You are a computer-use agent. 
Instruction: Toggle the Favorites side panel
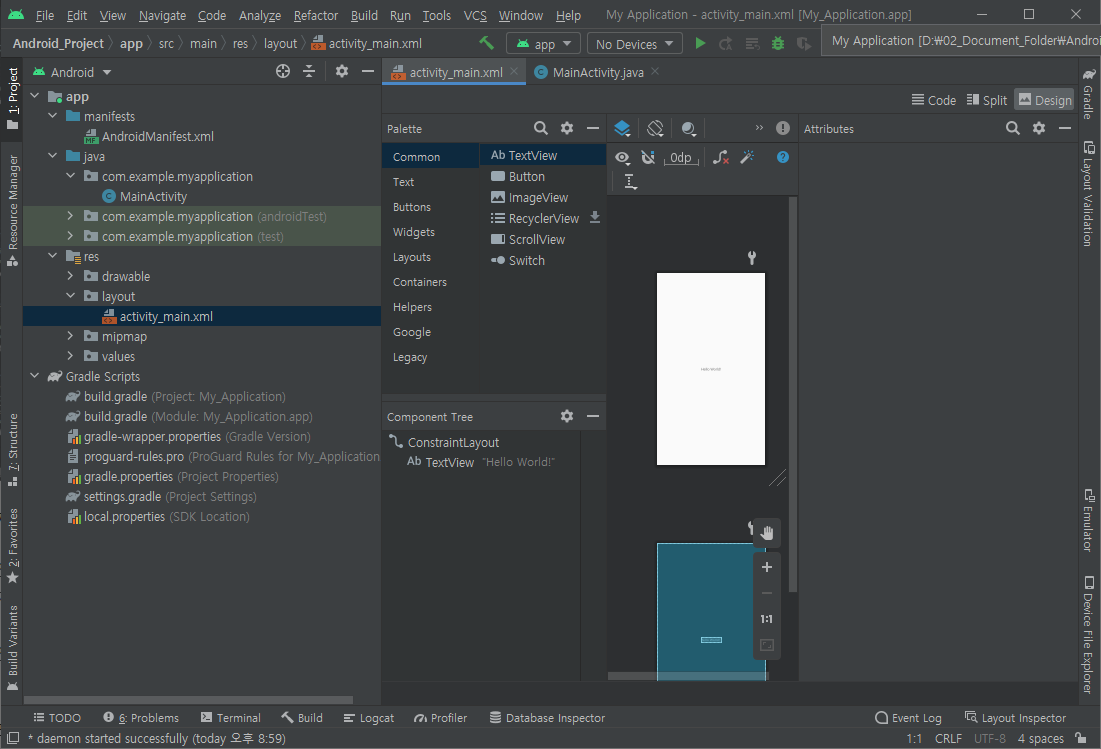[x=13, y=545]
